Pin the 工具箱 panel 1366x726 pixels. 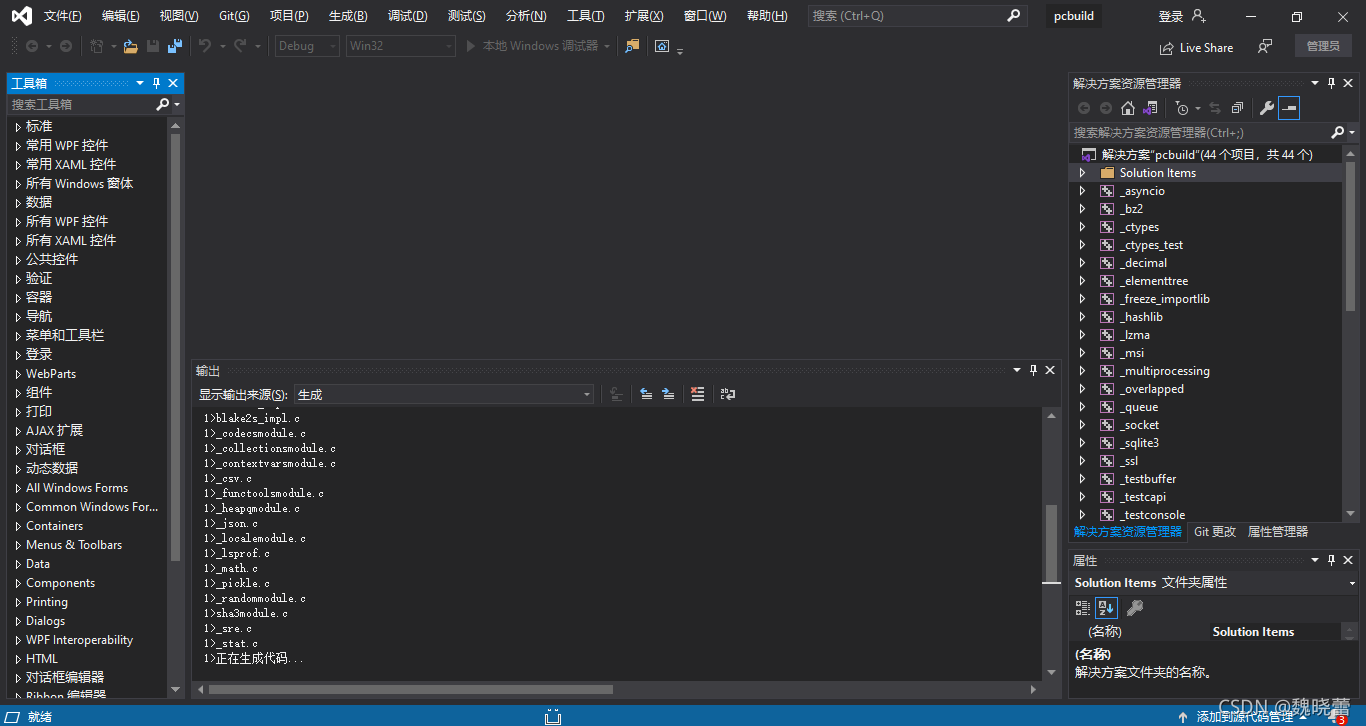pyautogui.click(x=155, y=83)
